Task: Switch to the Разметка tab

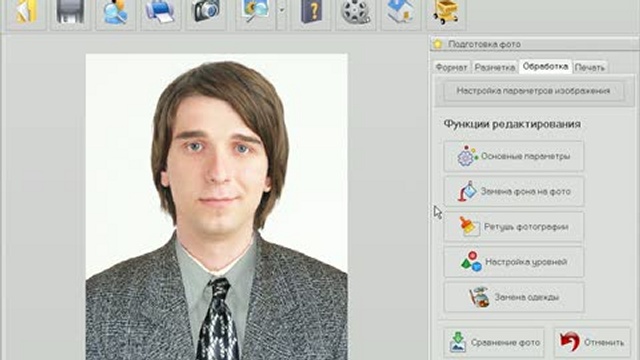Action: pyautogui.click(x=495, y=67)
